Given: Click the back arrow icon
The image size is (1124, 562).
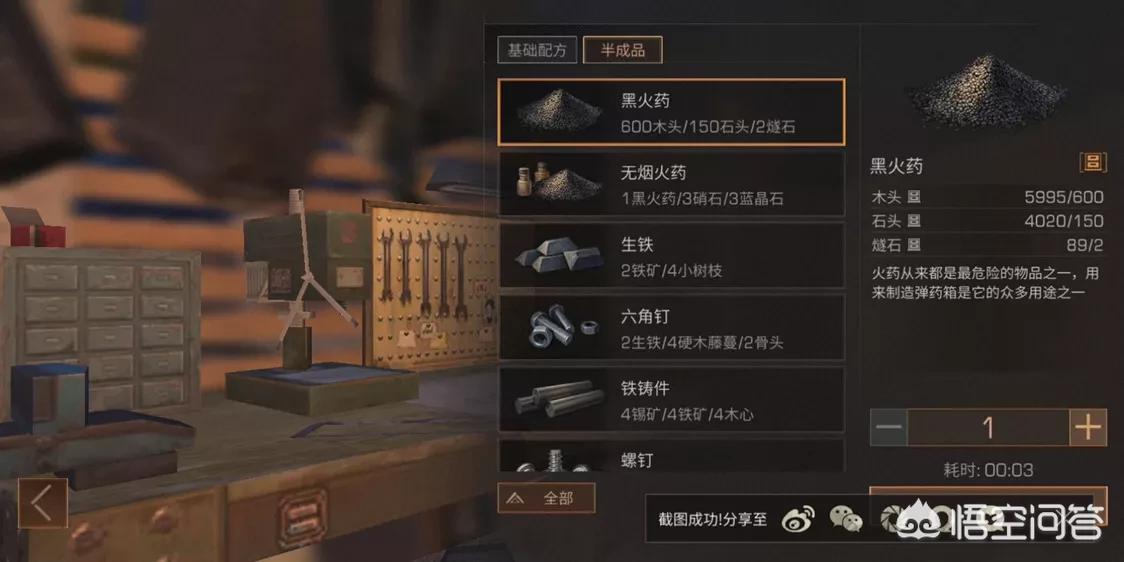Looking at the screenshot, I should pyautogui.click(x=42, y=503).
